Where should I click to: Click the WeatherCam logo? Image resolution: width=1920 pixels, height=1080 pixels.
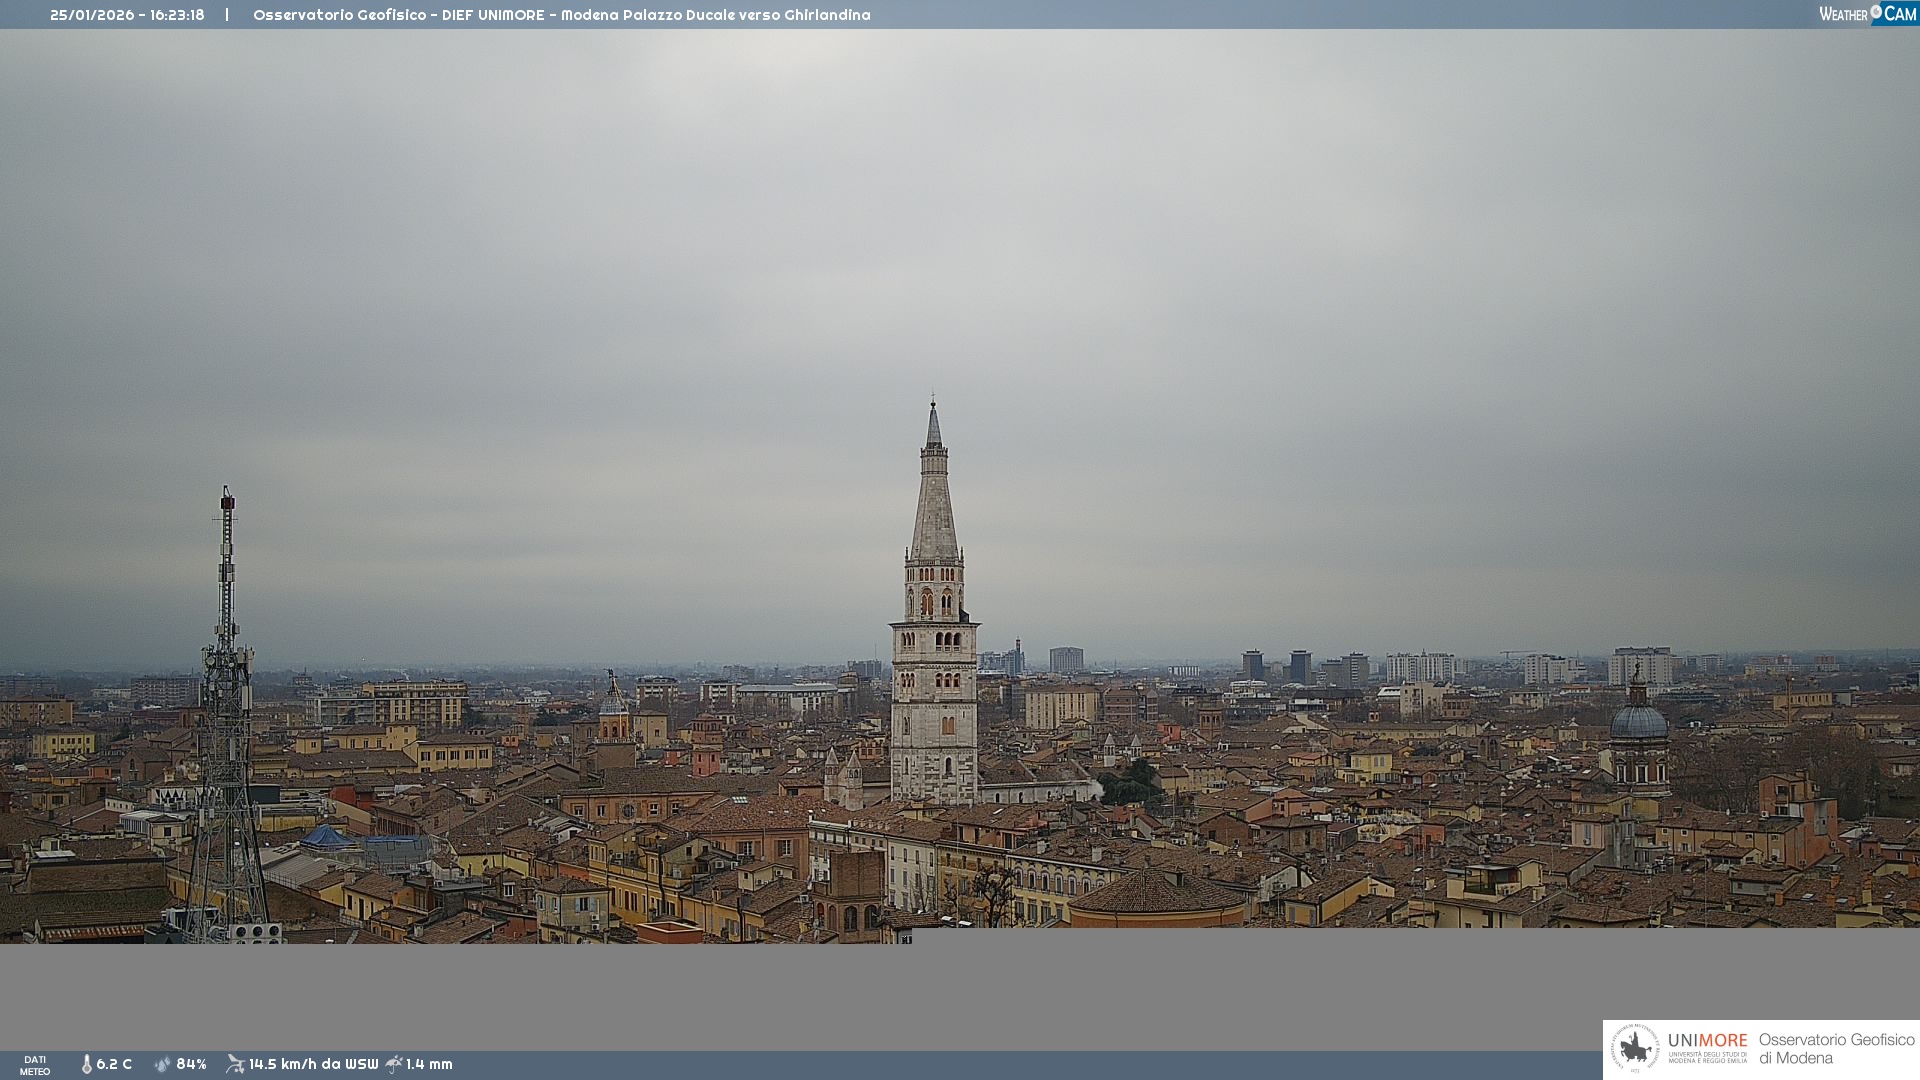point(1867,14)
